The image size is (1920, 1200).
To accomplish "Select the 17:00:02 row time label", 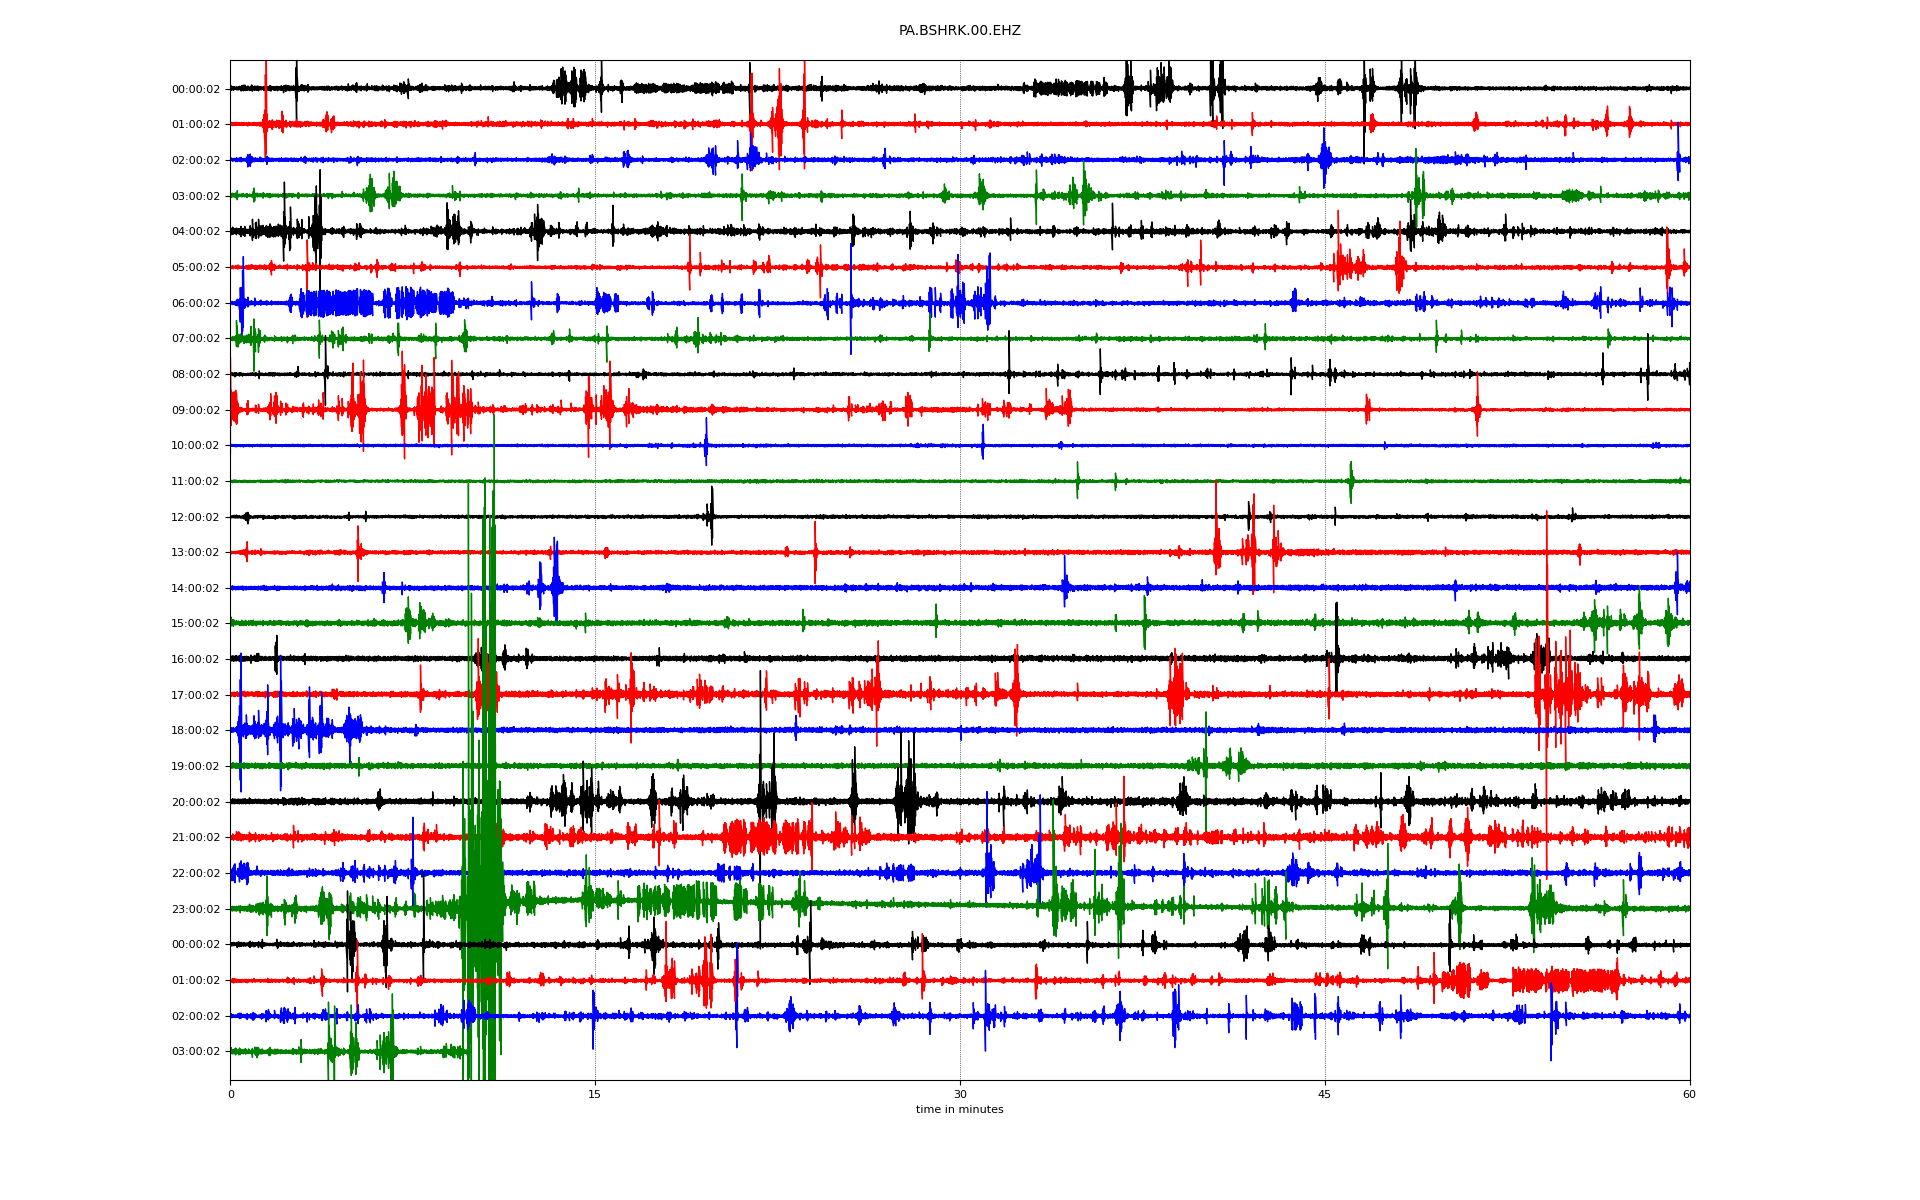I will click(195, 695).
